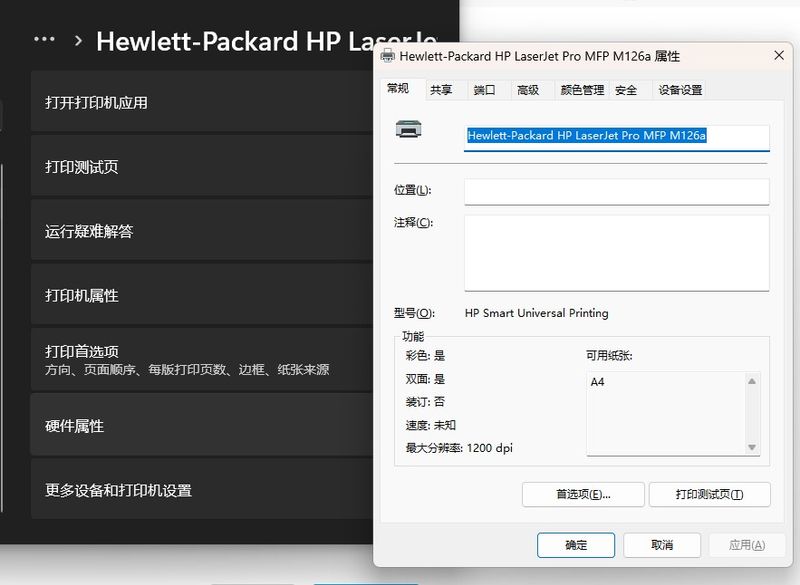800x585 pixels.
Task: Click the printer icon in dialog title bar
Action: coord(388,57)
